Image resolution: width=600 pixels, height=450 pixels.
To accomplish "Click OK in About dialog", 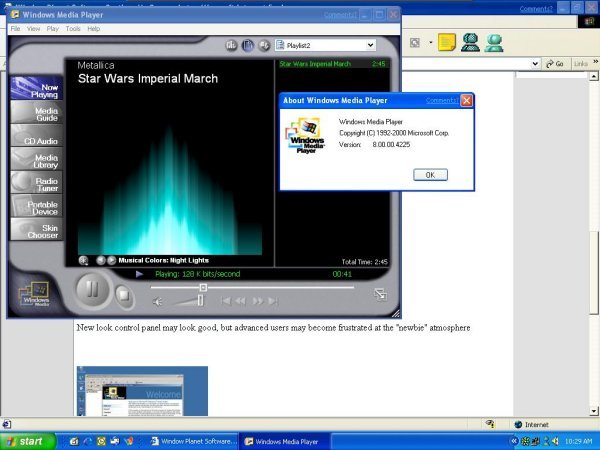I will coord(429,174).
